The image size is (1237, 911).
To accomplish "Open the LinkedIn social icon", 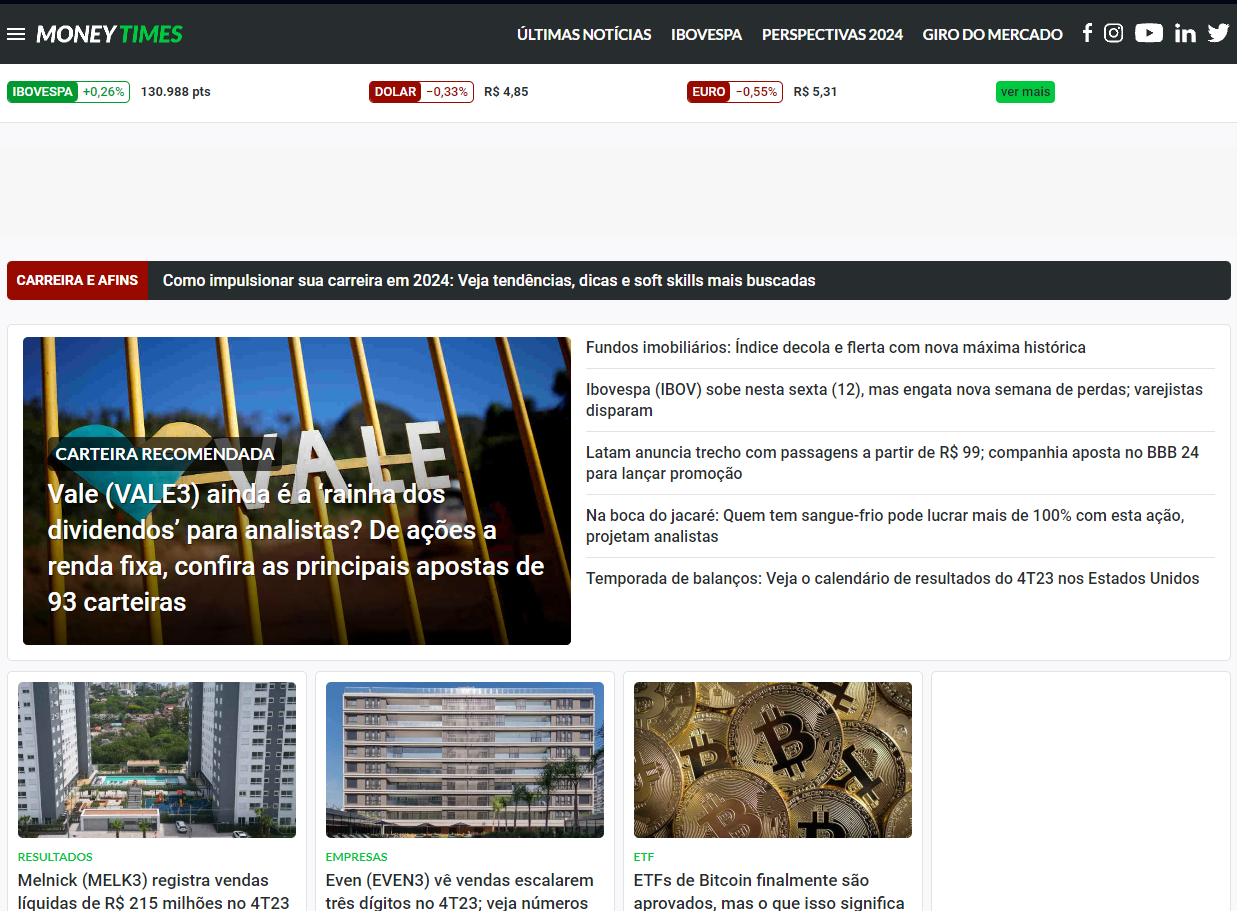I will (x=1185, y=33).
